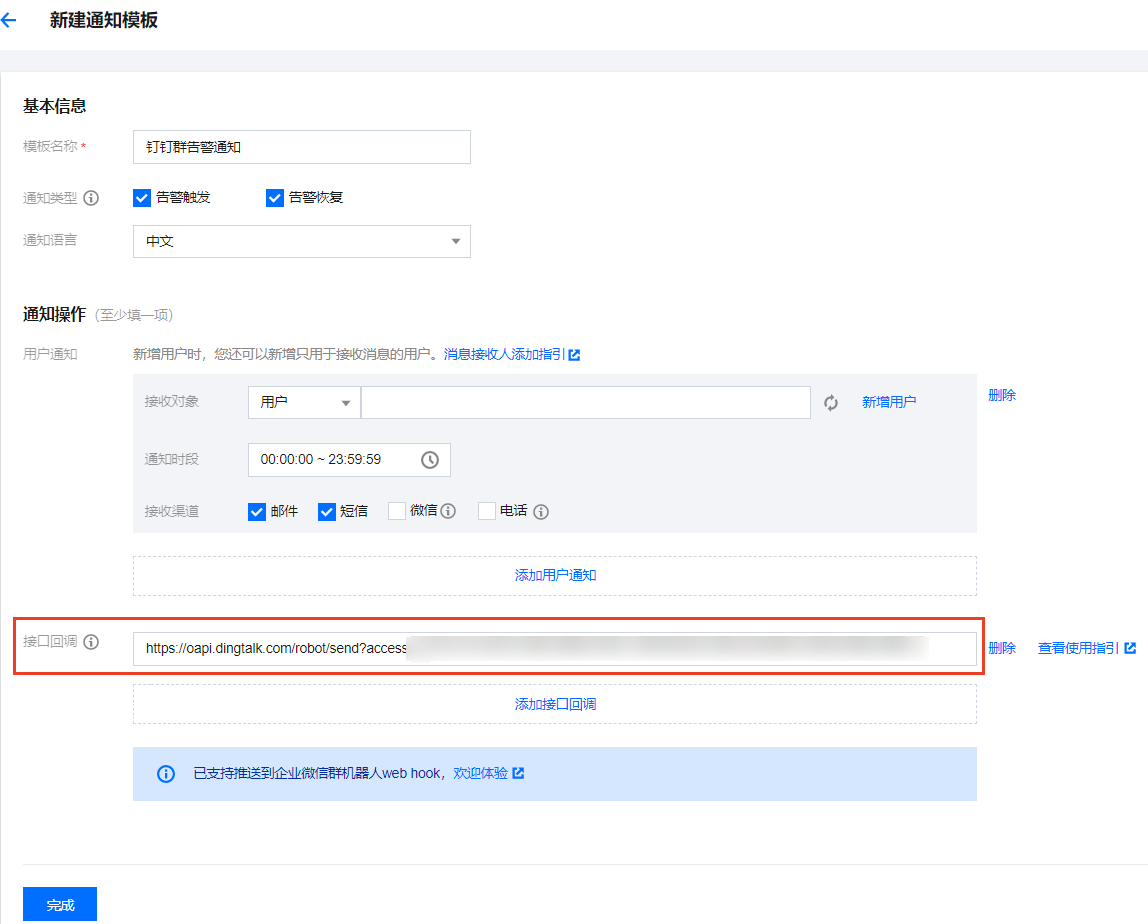1148x924 pixels.
Task: Click the info icon in blue web hook banner
Action: [166, 774]
